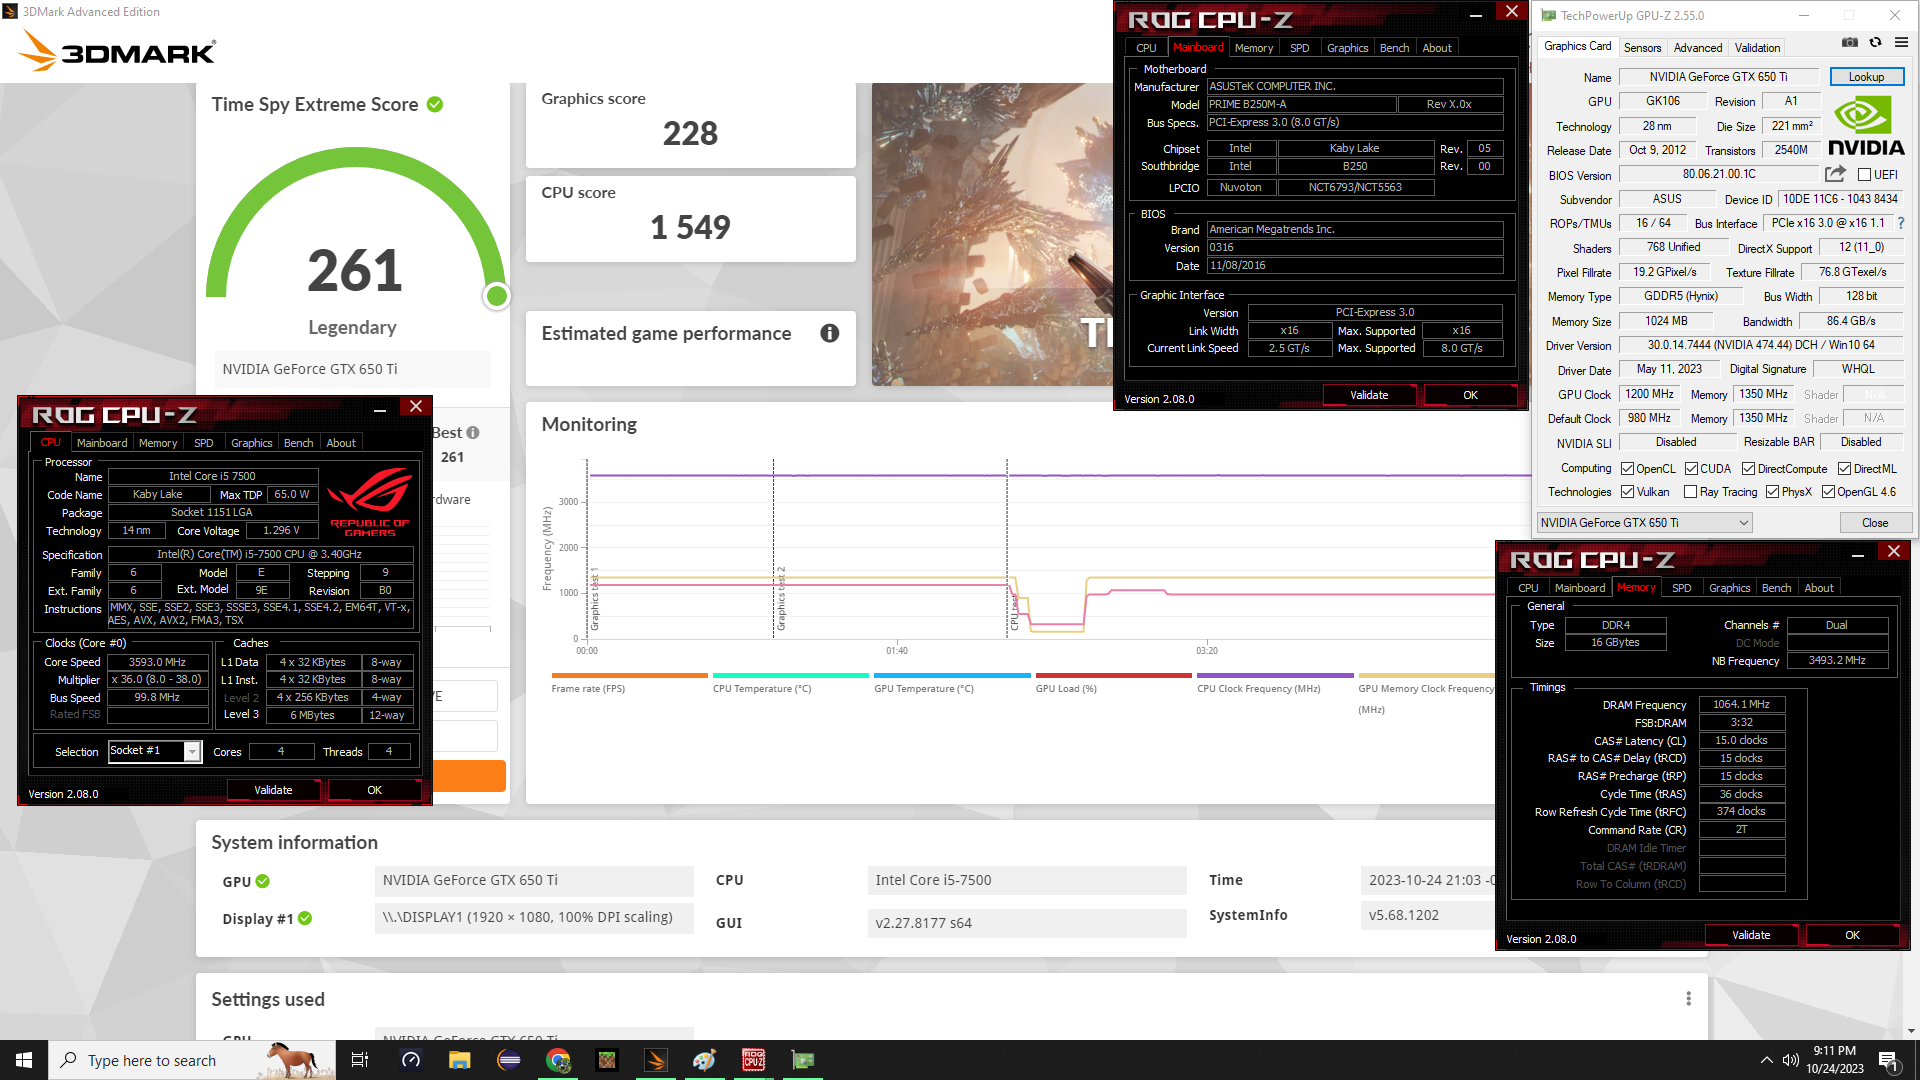The height and width of the screenshot is (1080, 1920).
Task: Switch to 3DMark taskbar icon
Action: [x=656, y=1060]
